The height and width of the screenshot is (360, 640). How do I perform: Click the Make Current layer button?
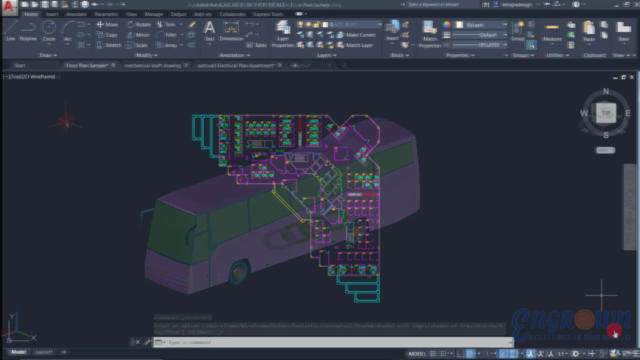click(x=356, y=35)
